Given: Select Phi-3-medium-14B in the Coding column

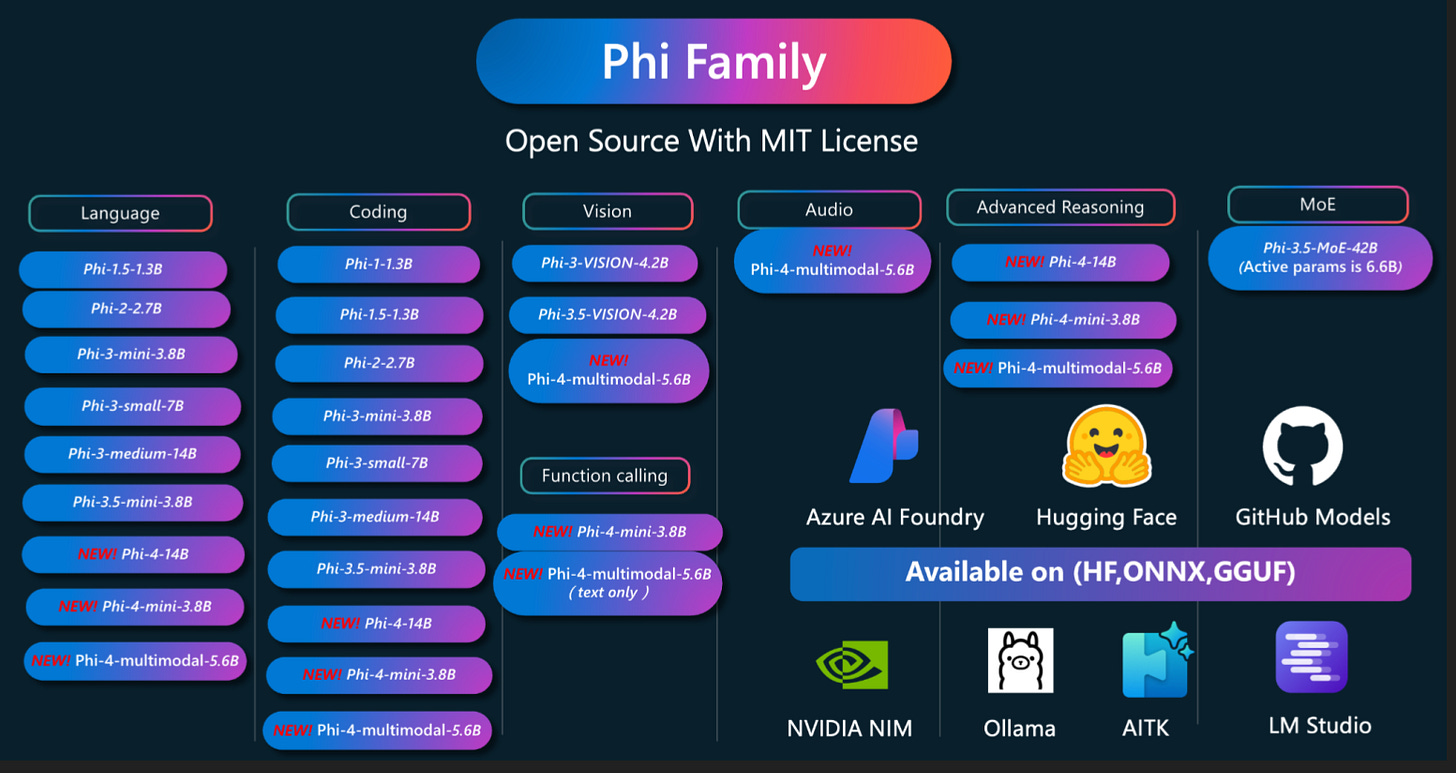Looking at the screenshot, I should click(375, 517).
